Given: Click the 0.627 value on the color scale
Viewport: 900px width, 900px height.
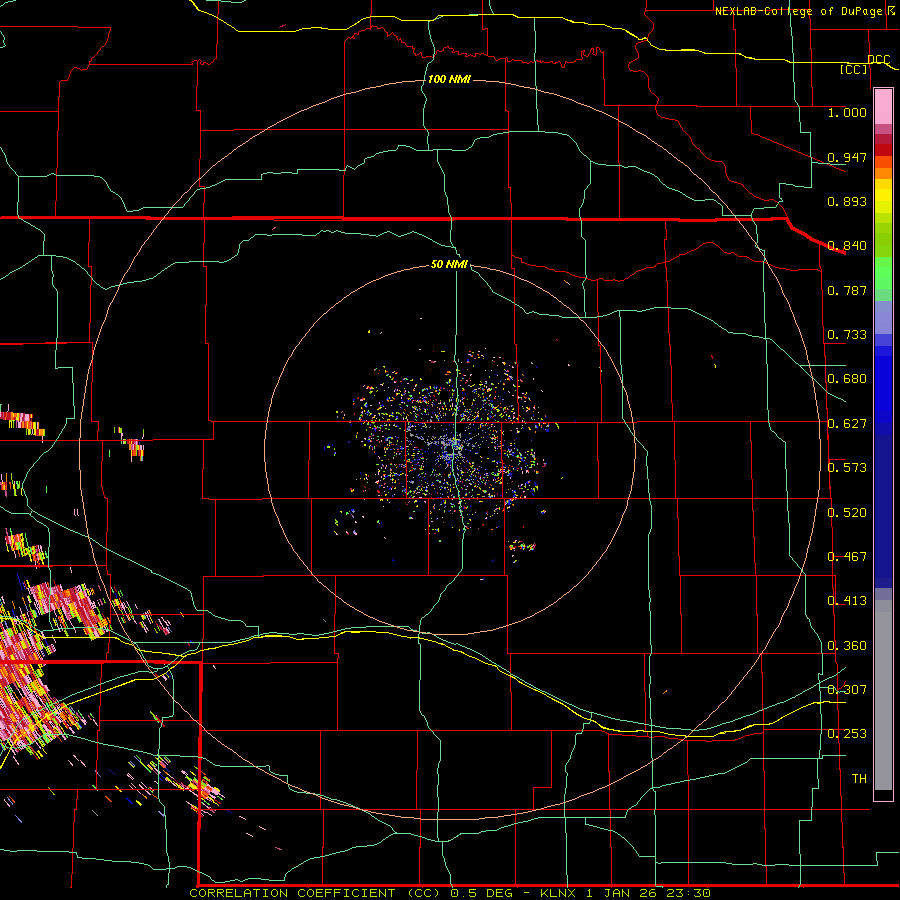Looking at the screenshot, I should (847, 424).
